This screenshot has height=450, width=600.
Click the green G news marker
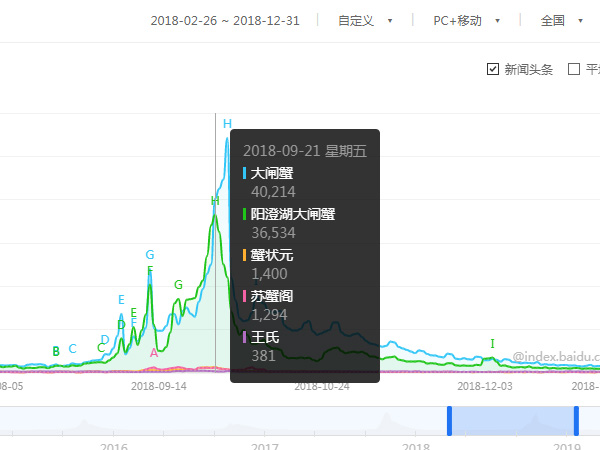coord(178,285)
